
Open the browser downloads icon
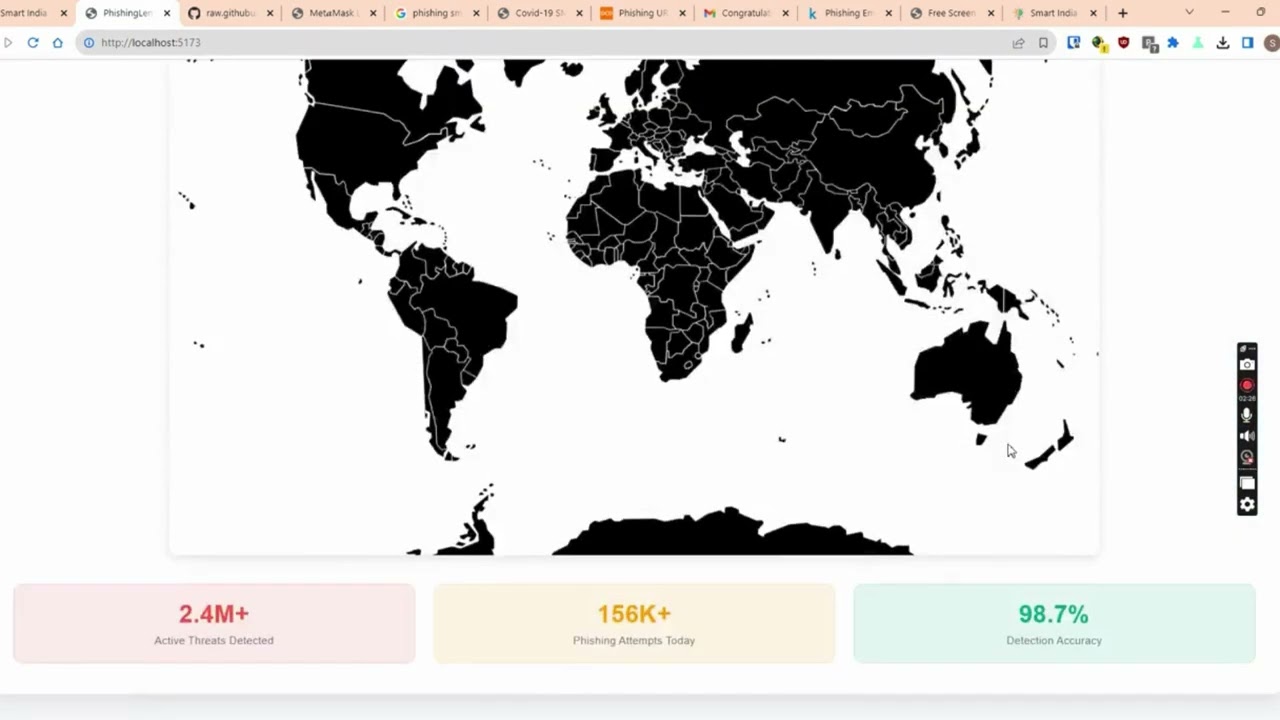click(x=1222, y=43)
